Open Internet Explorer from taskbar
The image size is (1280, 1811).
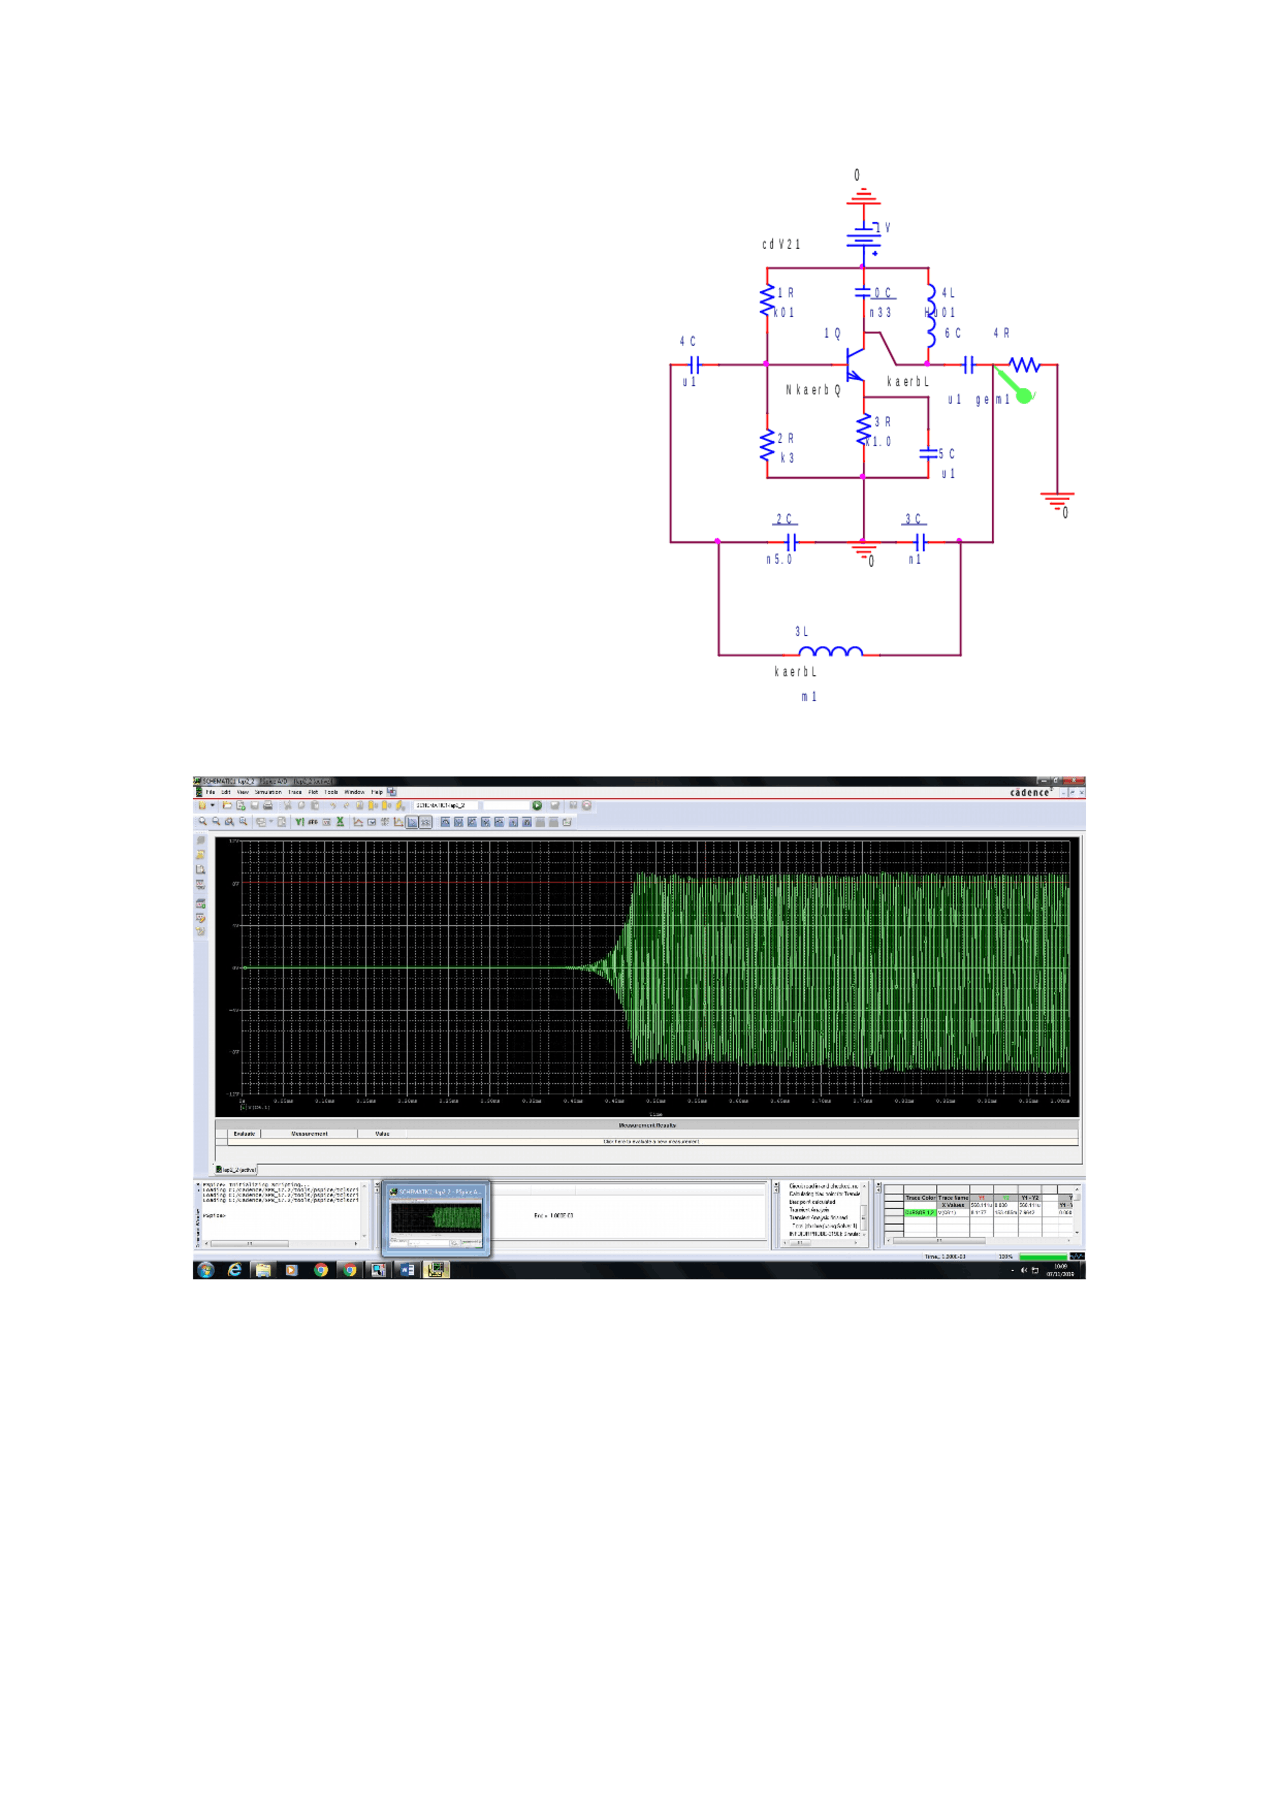[235, 1270]
